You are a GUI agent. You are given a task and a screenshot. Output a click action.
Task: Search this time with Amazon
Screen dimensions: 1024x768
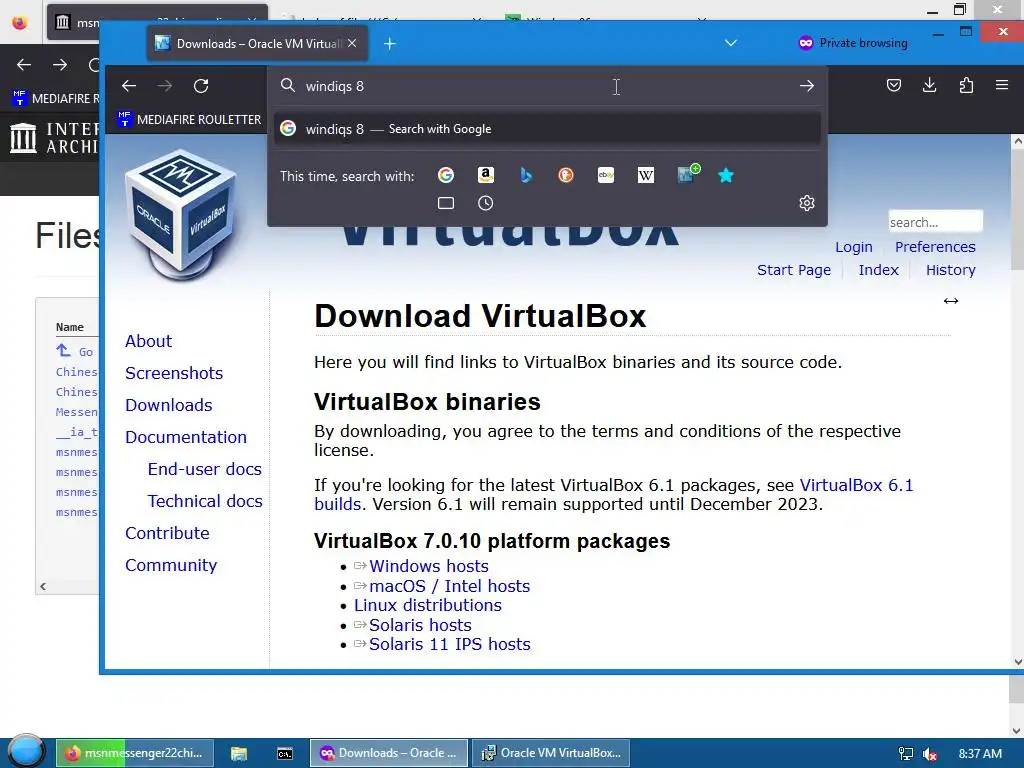pyautogui.click(x=485, y=175)
